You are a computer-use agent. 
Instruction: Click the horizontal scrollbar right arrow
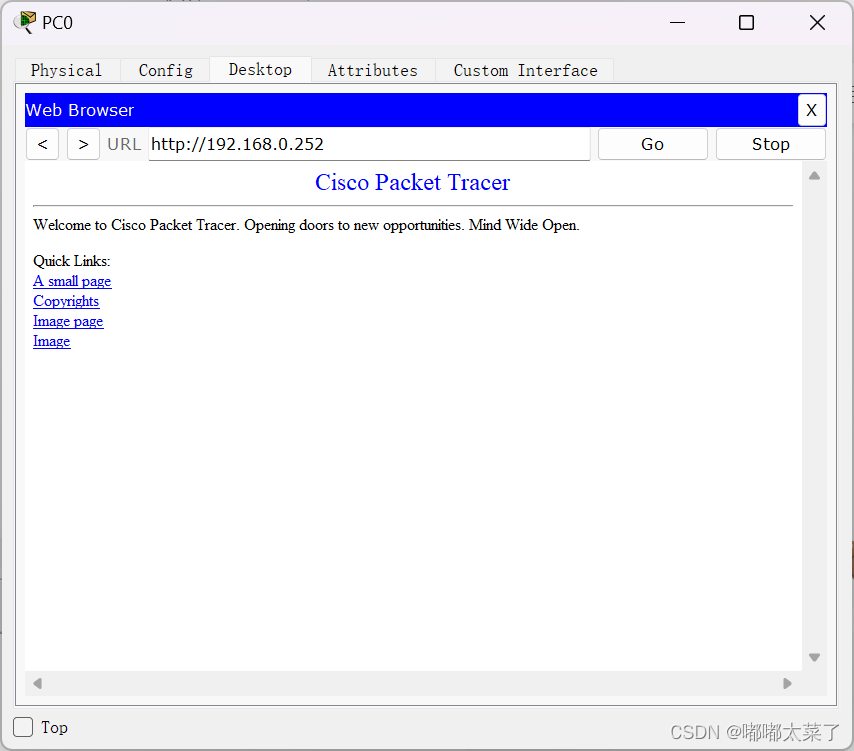coord(787,683)
